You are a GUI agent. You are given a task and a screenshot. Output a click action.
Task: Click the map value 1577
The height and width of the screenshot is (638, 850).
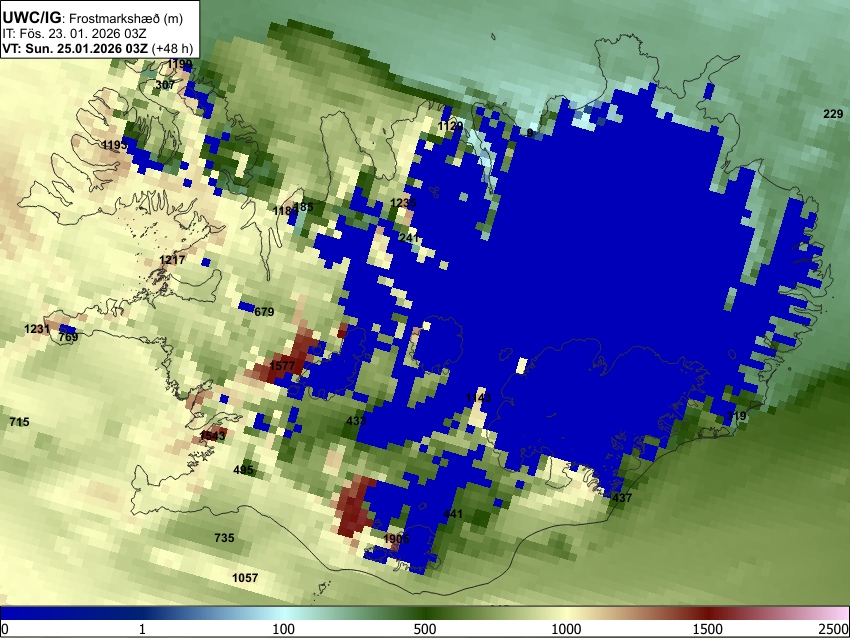[x=282, y=366]
